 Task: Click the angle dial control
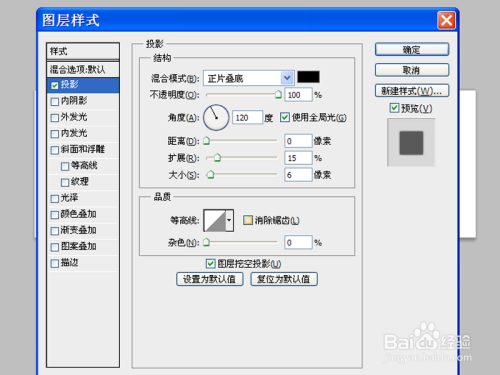click(216, 117)
